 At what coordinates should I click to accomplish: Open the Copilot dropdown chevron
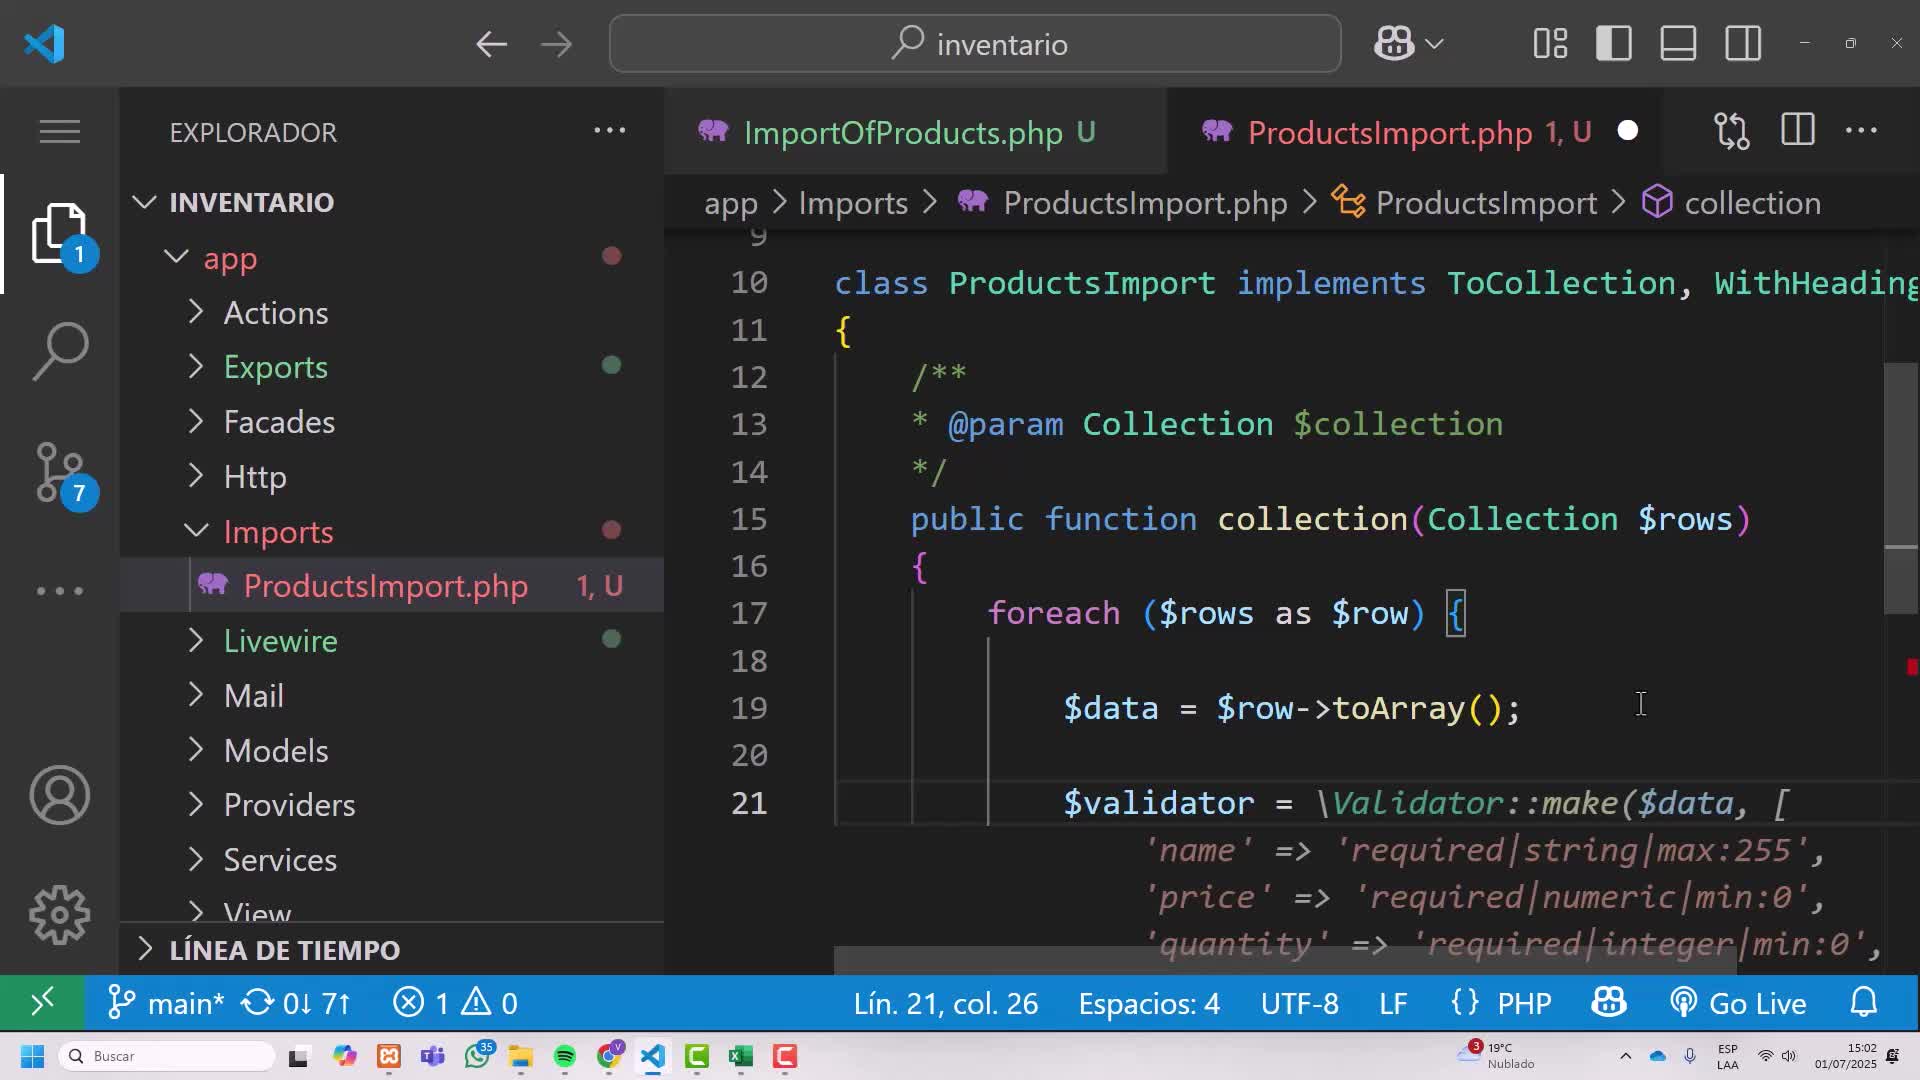(x=1434, y=44)
